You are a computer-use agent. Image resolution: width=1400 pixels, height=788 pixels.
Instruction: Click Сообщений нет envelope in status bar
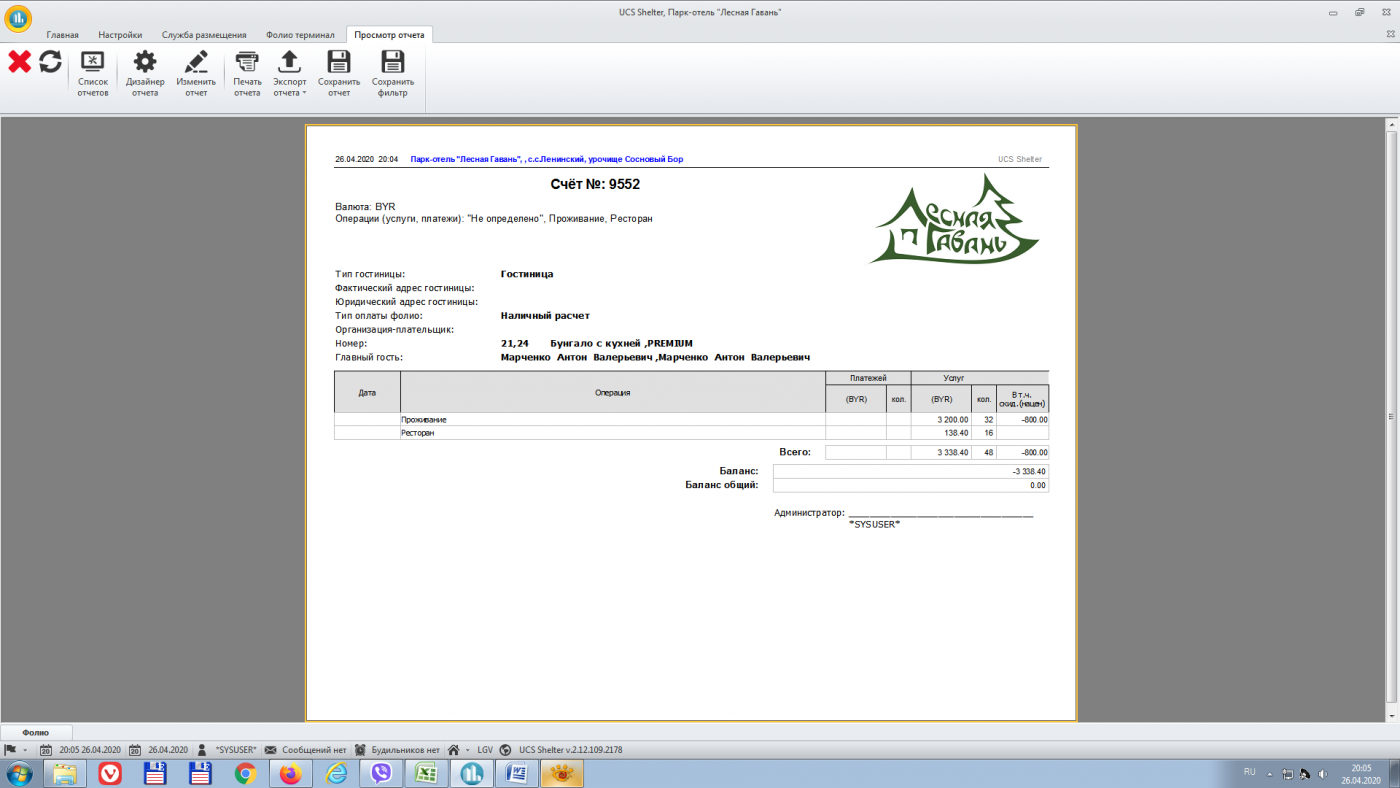tap(306, 750)
